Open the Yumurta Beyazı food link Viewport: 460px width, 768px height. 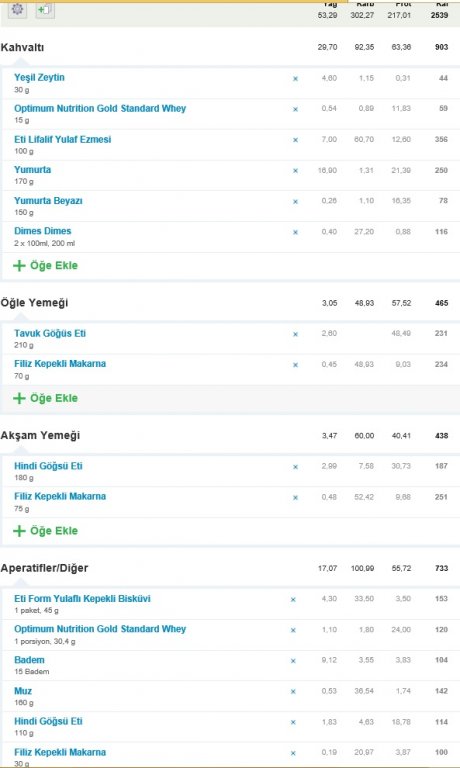48,201
